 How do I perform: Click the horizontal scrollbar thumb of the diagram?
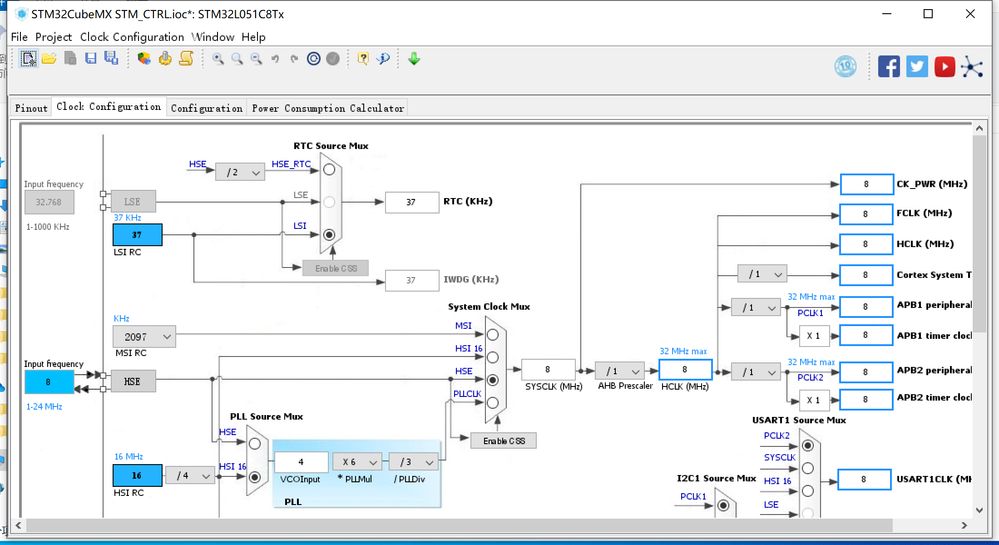pos(458,525)
